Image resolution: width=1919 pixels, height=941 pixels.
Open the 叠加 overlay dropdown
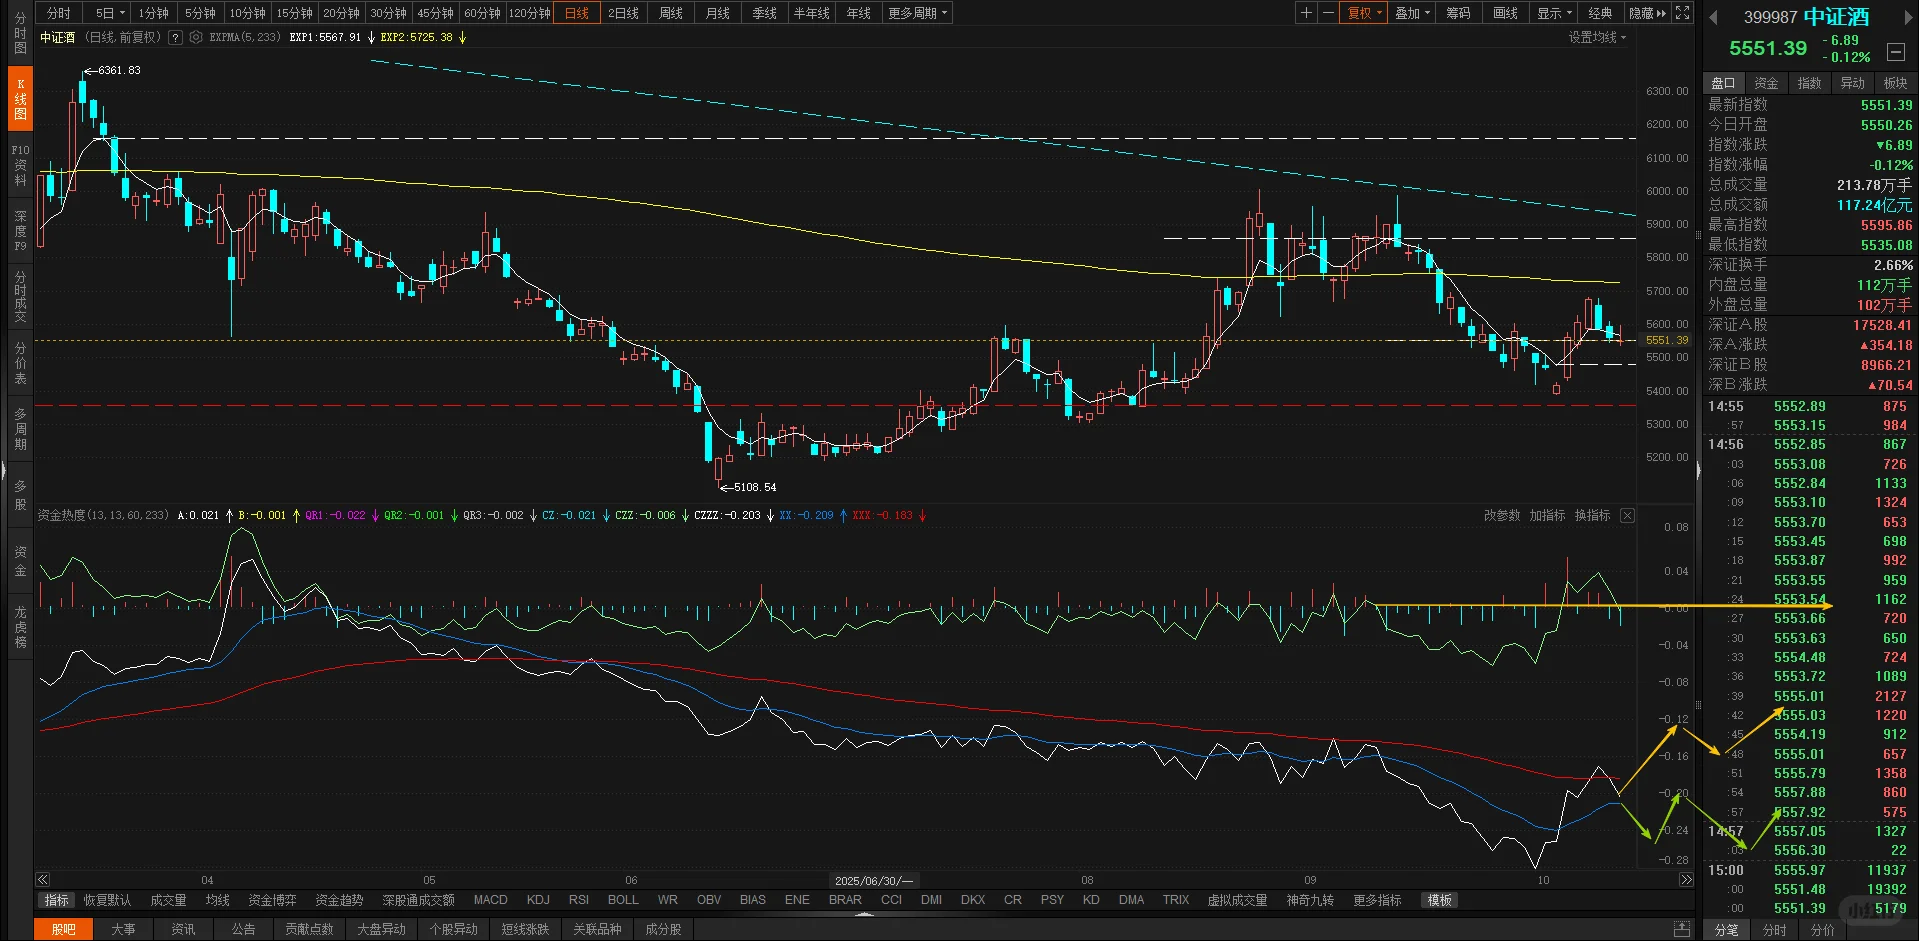coord(1412,13)
